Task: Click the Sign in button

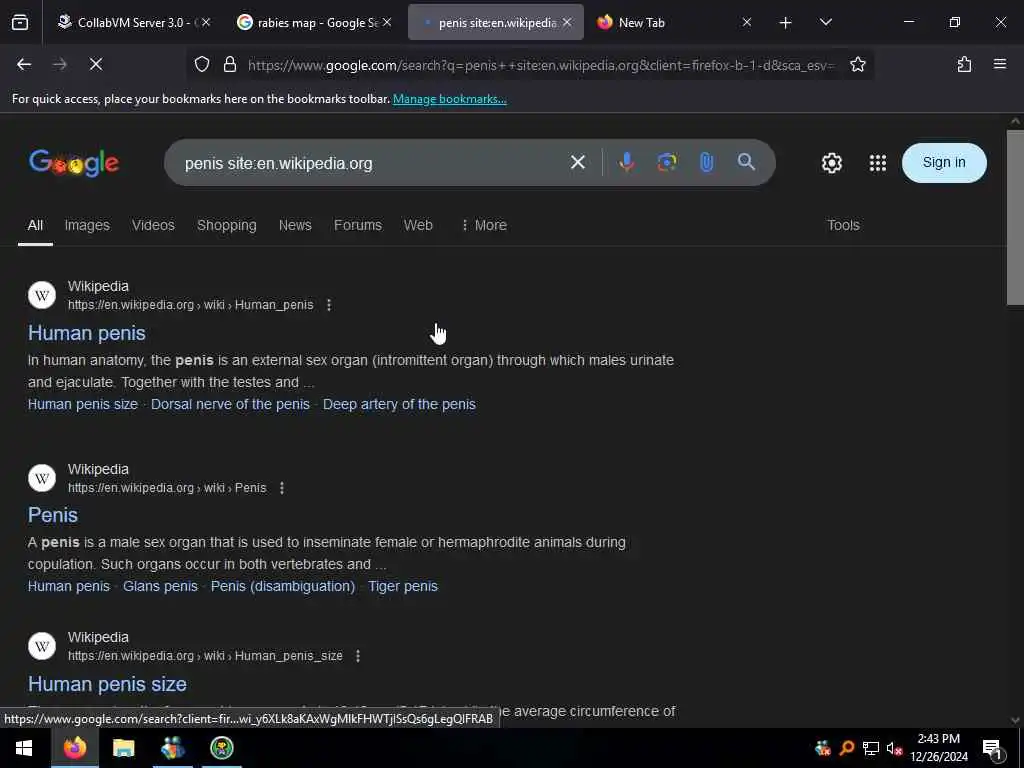Action: 944,163
